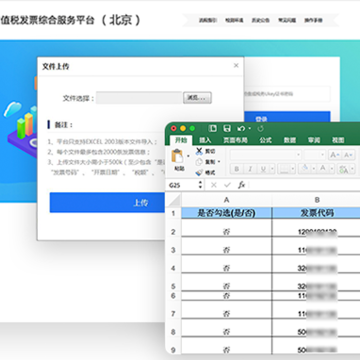Select the 开始 ribbon tab
The width and height of the screenshot is (360, 360).
(181, 140)
